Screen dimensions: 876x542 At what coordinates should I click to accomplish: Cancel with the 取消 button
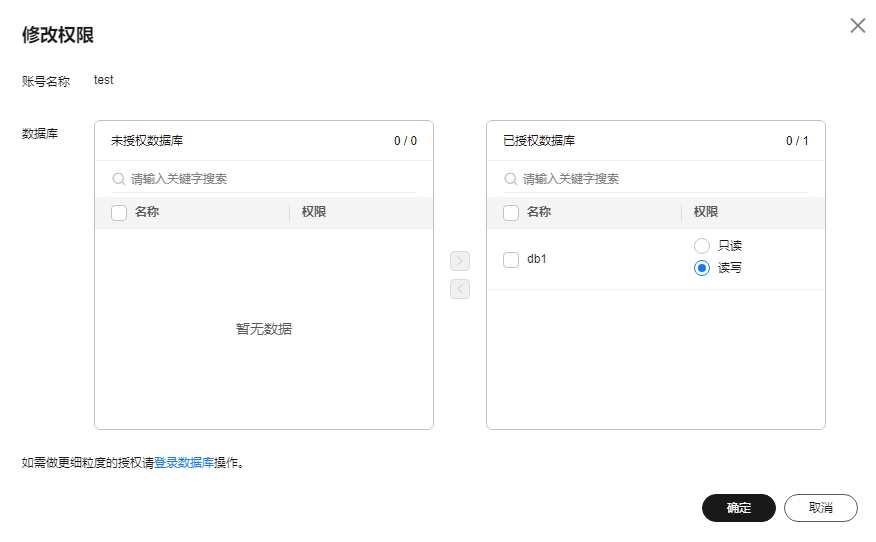coord(821,508)
